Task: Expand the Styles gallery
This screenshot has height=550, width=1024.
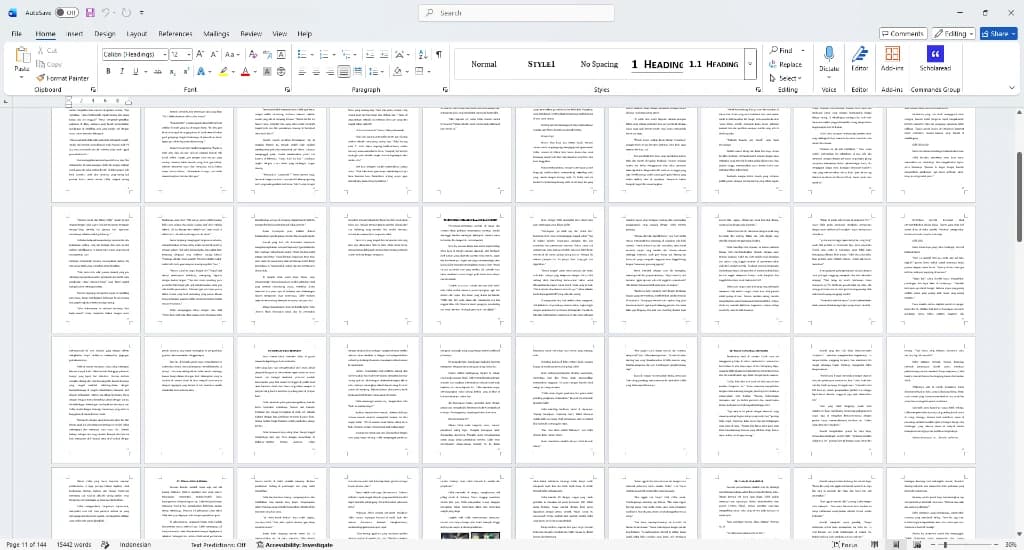Action: click(750, 65)
